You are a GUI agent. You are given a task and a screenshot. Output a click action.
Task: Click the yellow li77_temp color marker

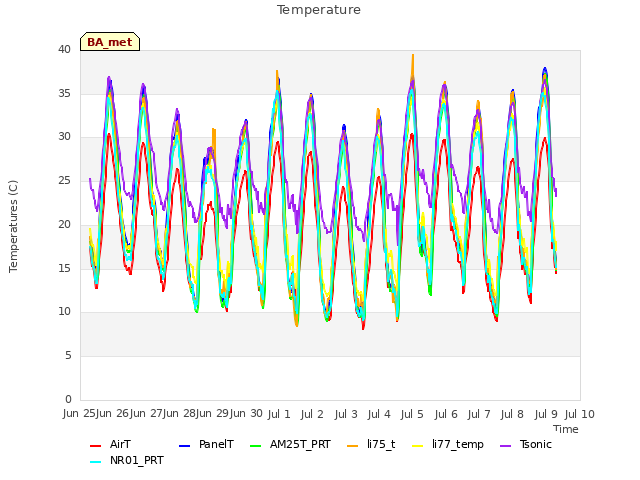pos(418,446)
